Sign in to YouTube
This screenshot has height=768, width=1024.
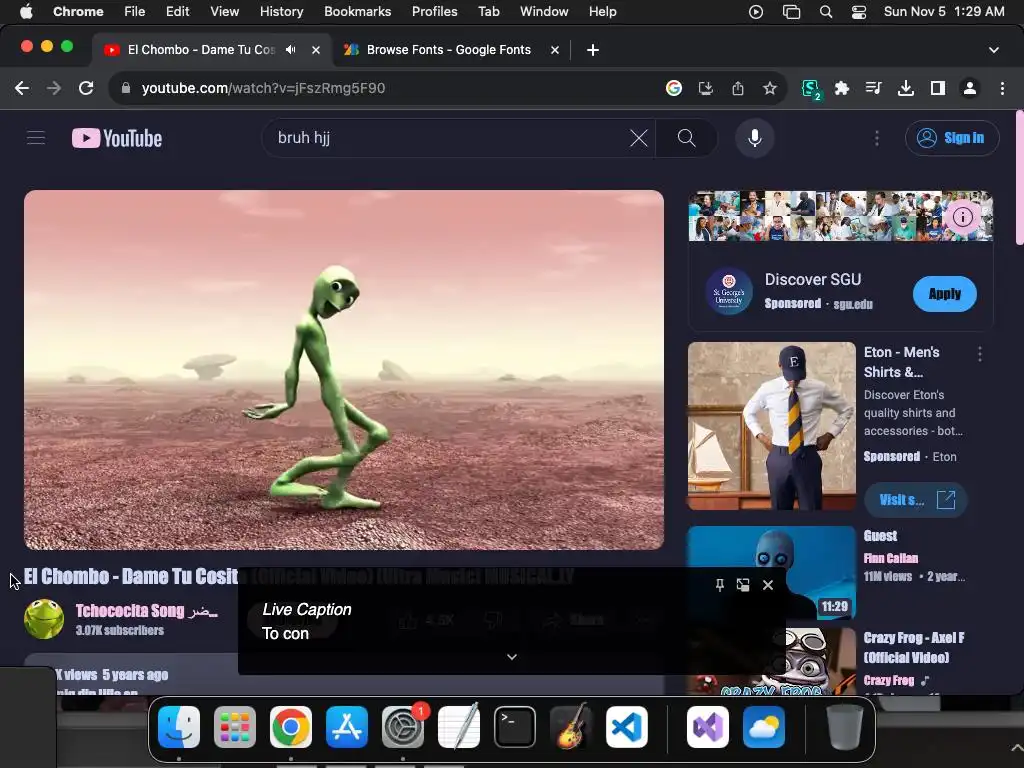[x=952, y=138]
